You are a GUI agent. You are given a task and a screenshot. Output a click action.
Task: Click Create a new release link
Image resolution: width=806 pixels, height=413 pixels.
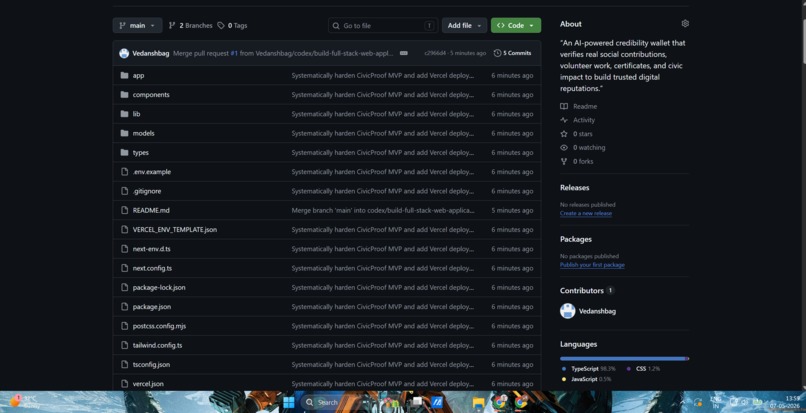point(586,213)
